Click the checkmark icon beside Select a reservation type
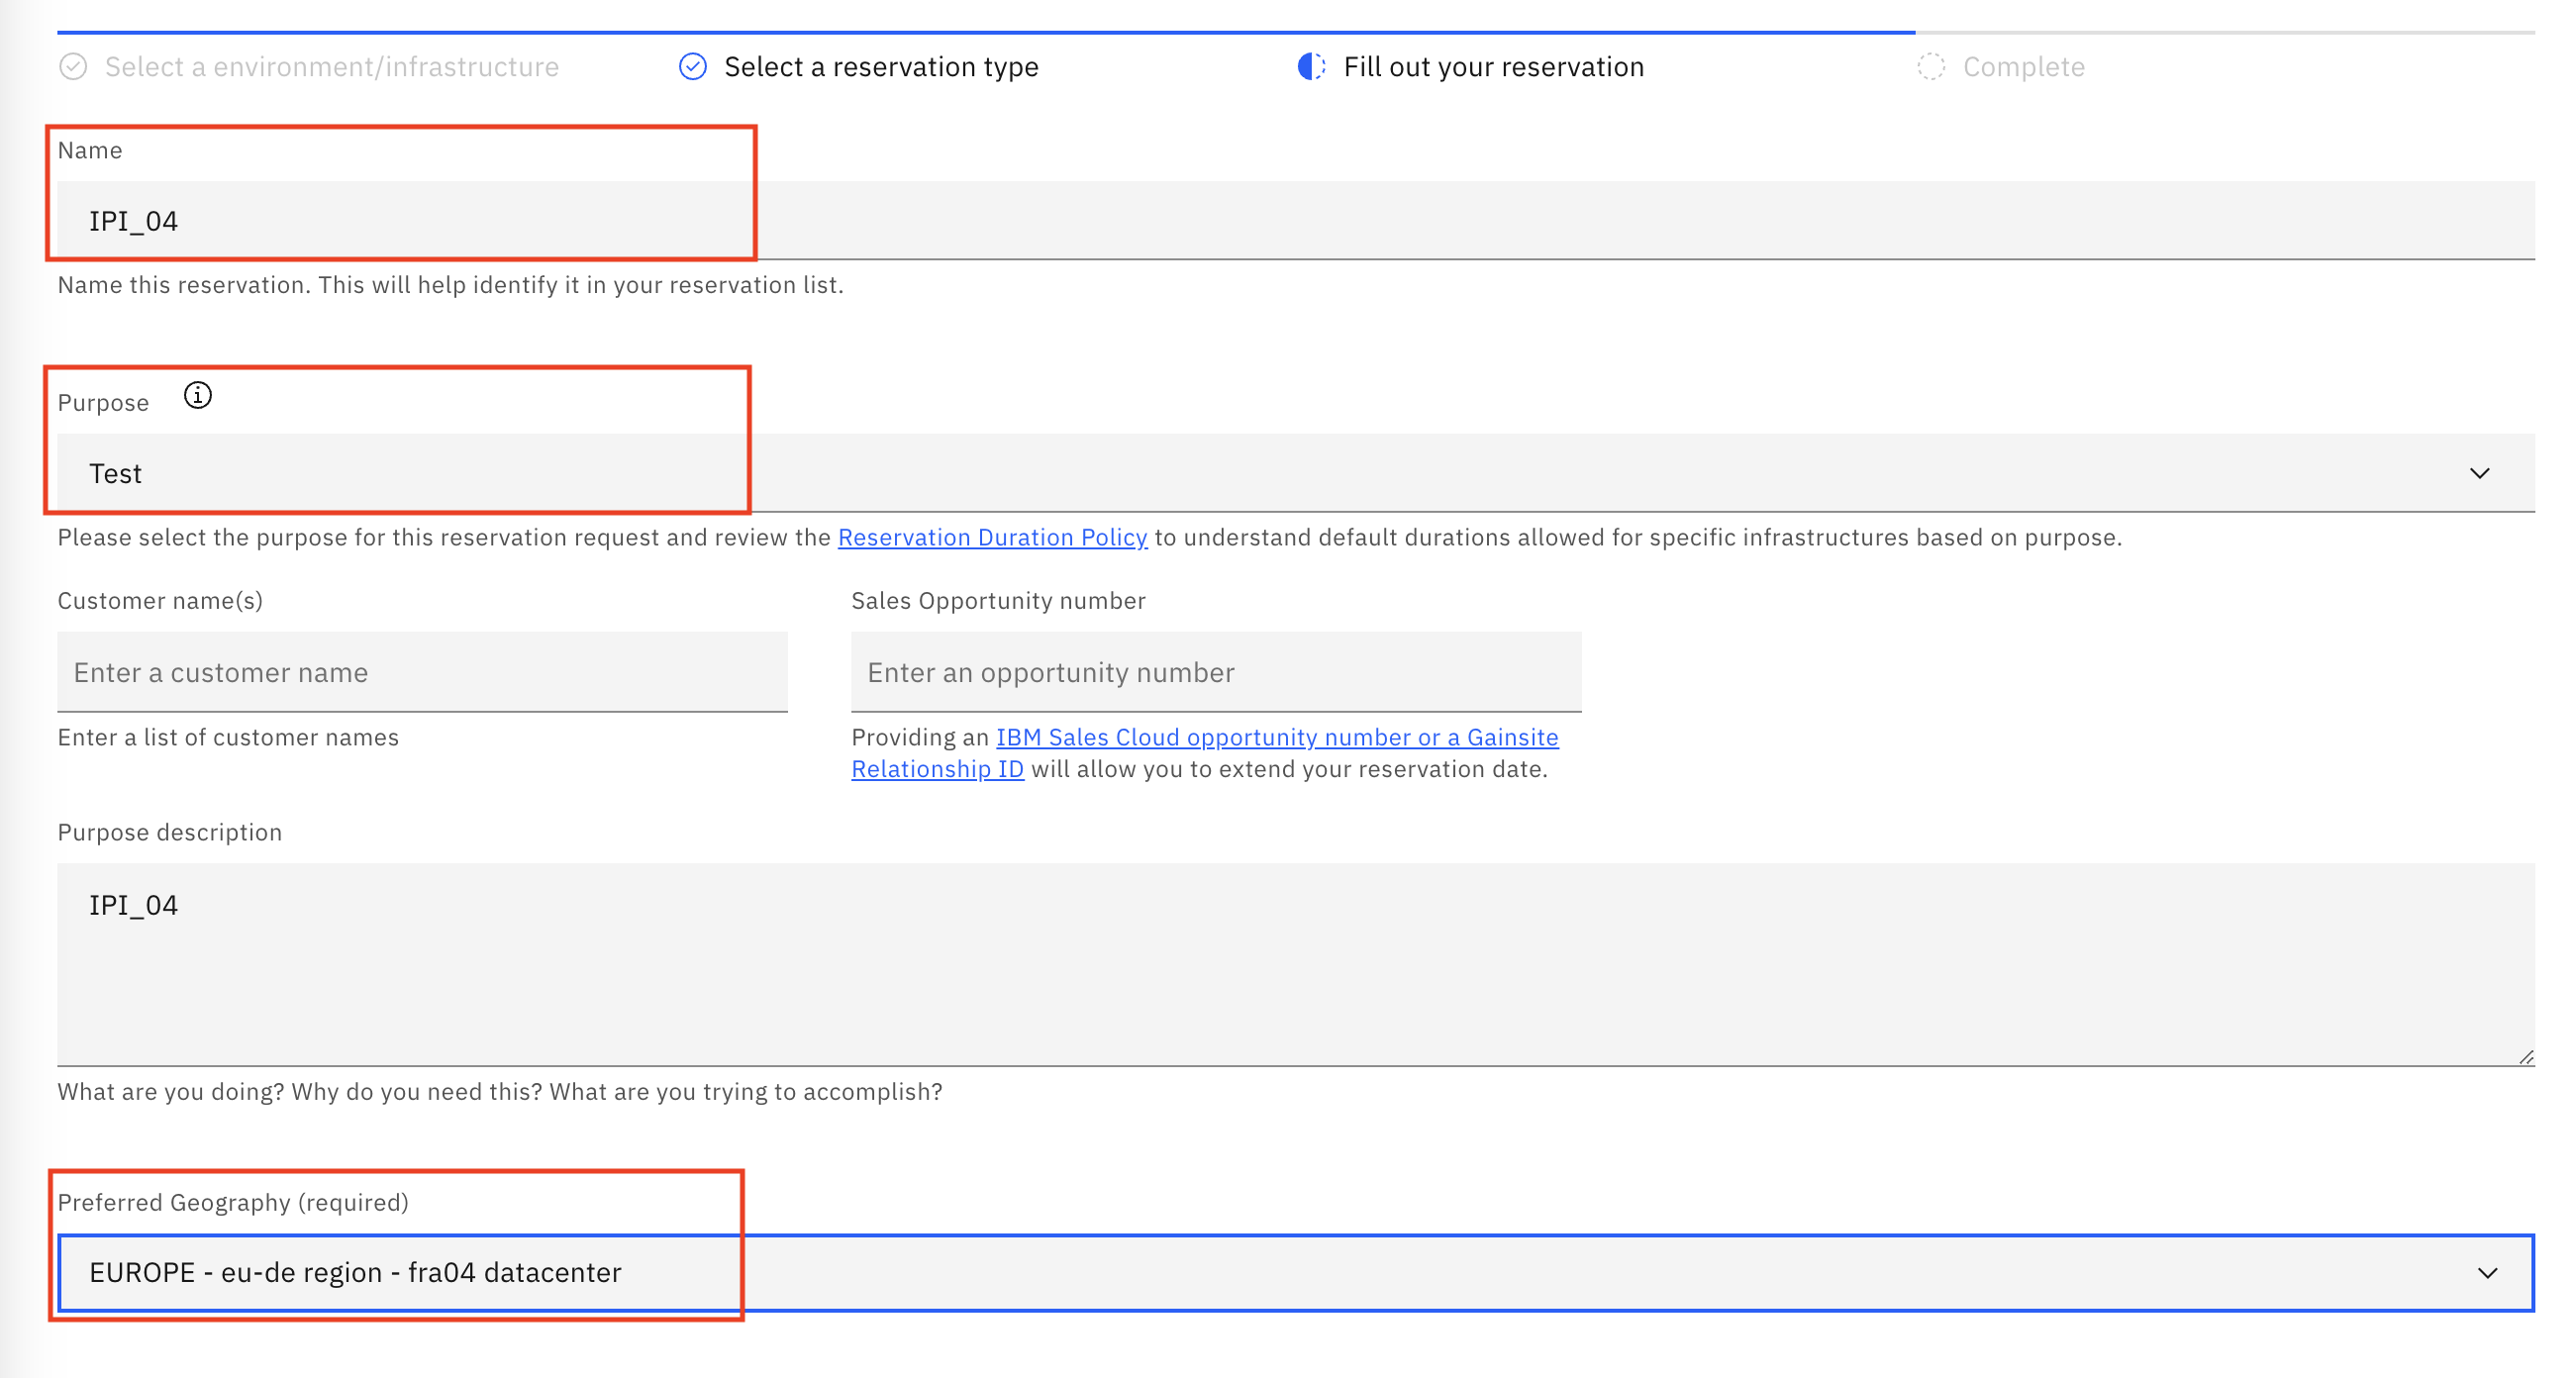2576x1378 pixels. (693, 67)
